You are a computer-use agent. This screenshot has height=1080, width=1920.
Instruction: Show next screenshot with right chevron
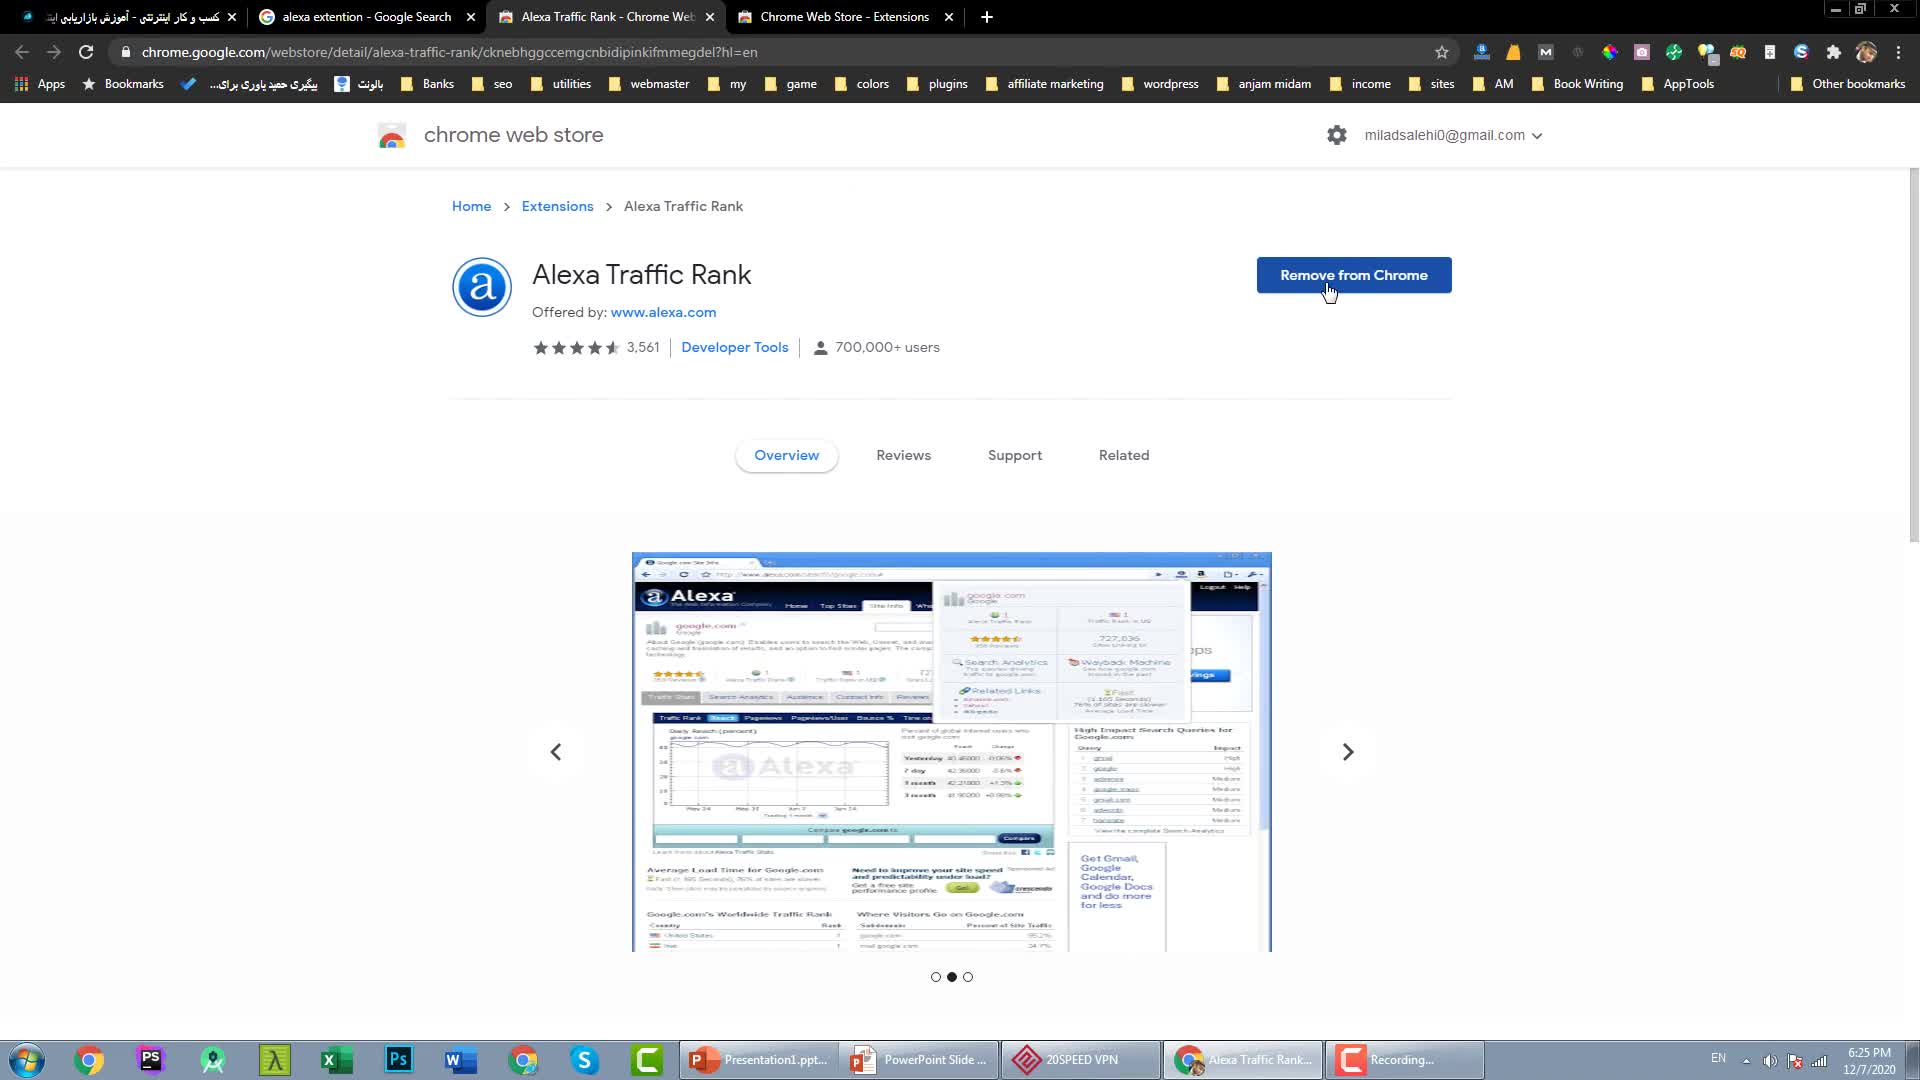(x=1347, y=752)
